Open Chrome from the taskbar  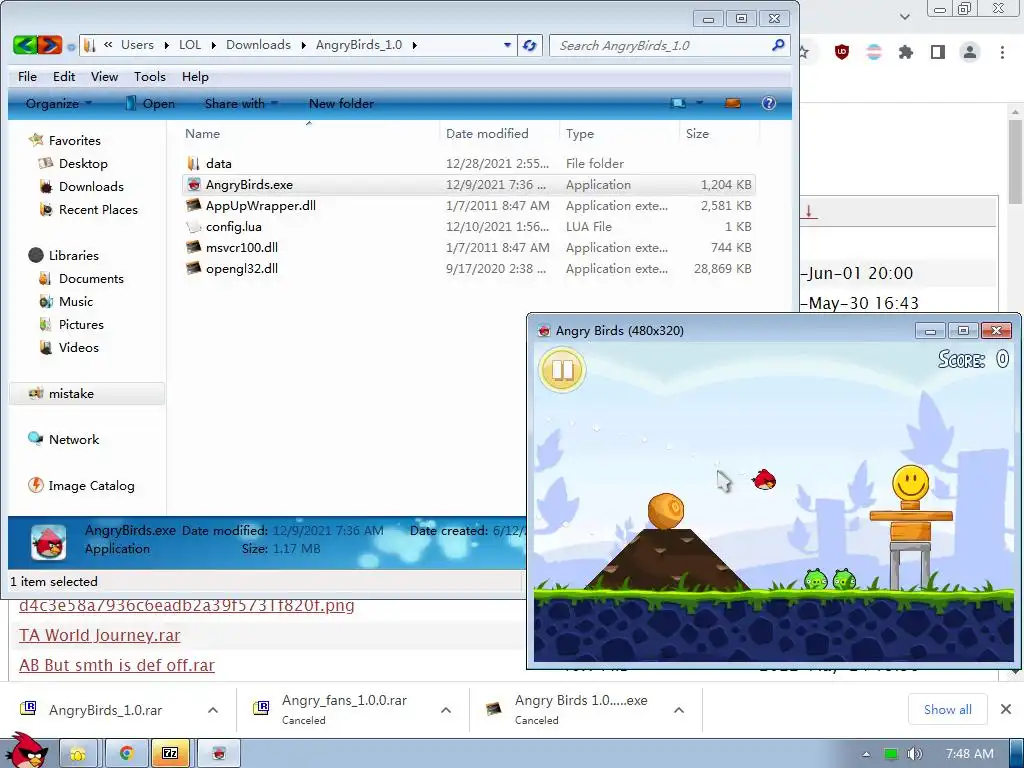(126, 754)
